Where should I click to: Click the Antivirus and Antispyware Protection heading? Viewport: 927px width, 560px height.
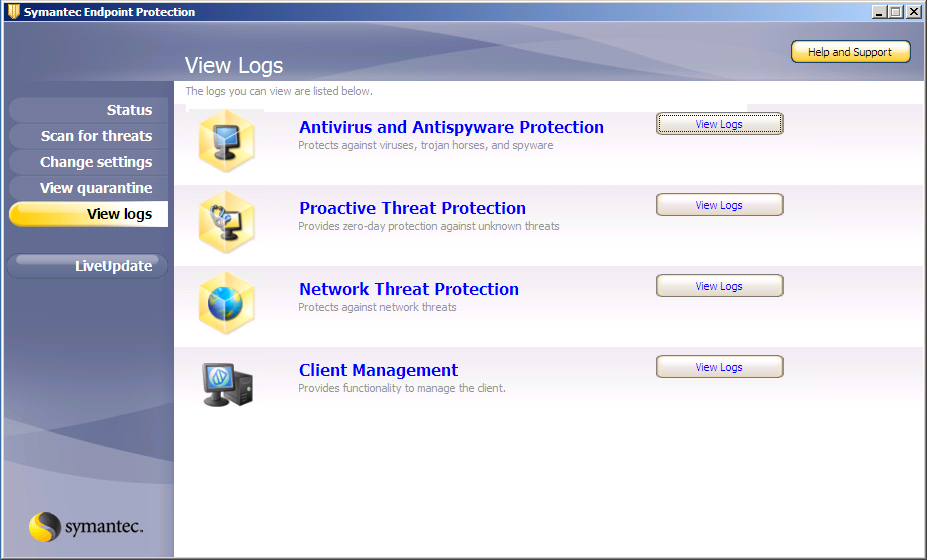[x=451, y=127]
